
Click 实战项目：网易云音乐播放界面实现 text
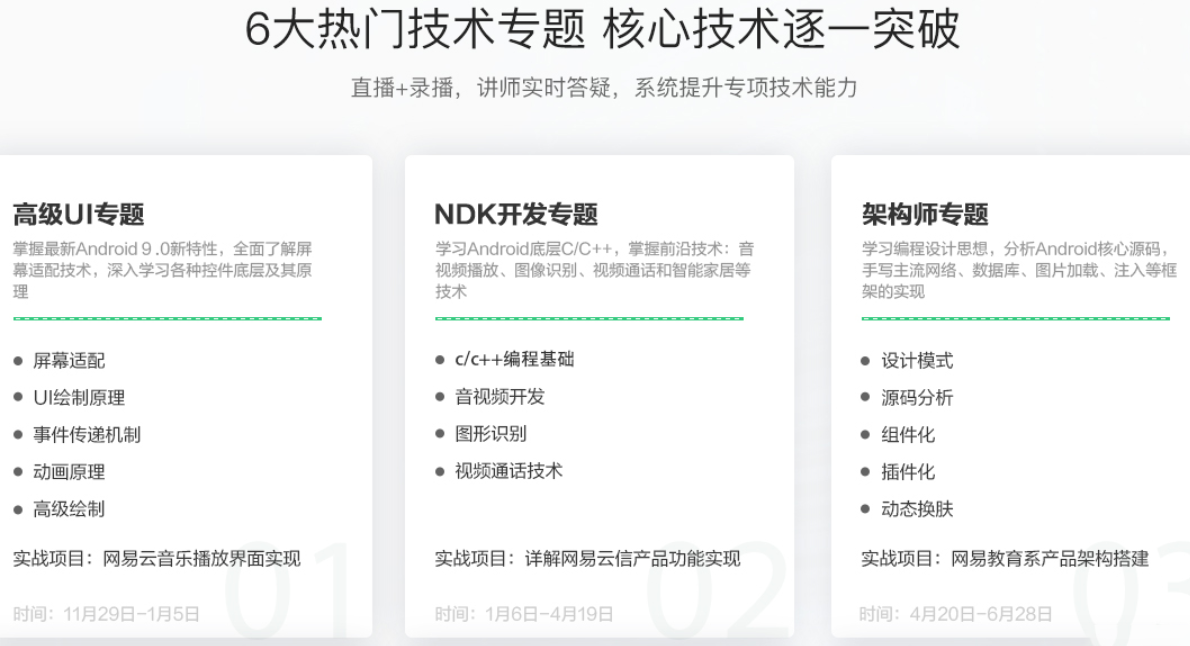(x=157, y=559)
